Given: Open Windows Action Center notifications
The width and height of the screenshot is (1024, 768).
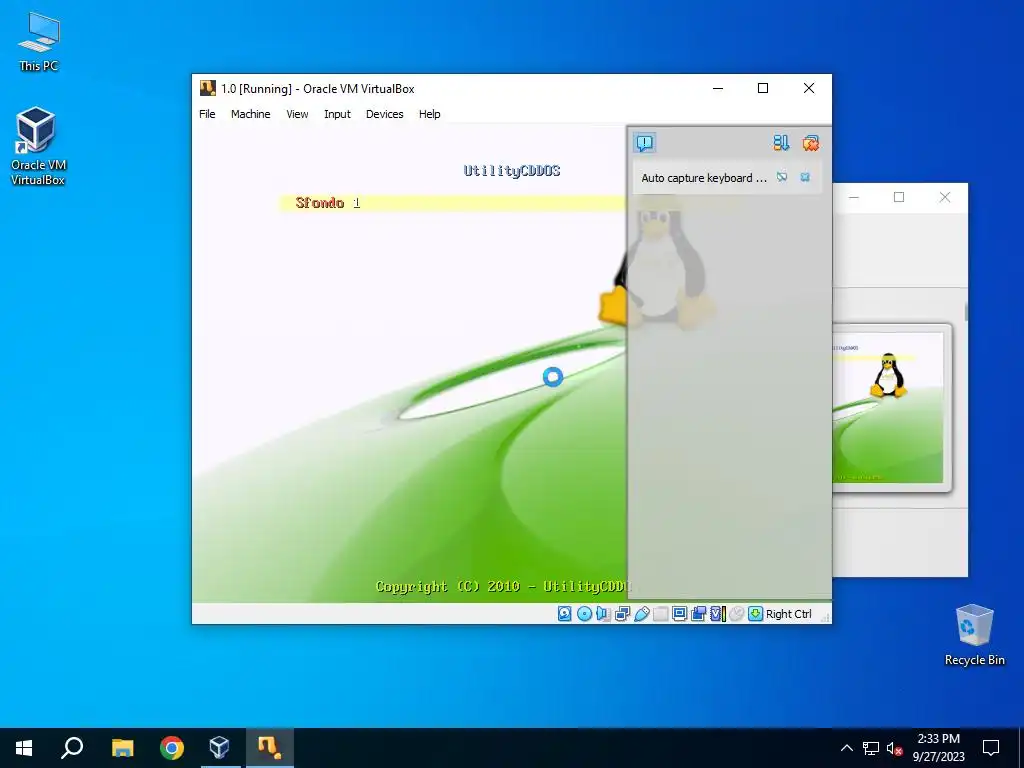Looking at the screenshot, I should [x=991, y=748].
